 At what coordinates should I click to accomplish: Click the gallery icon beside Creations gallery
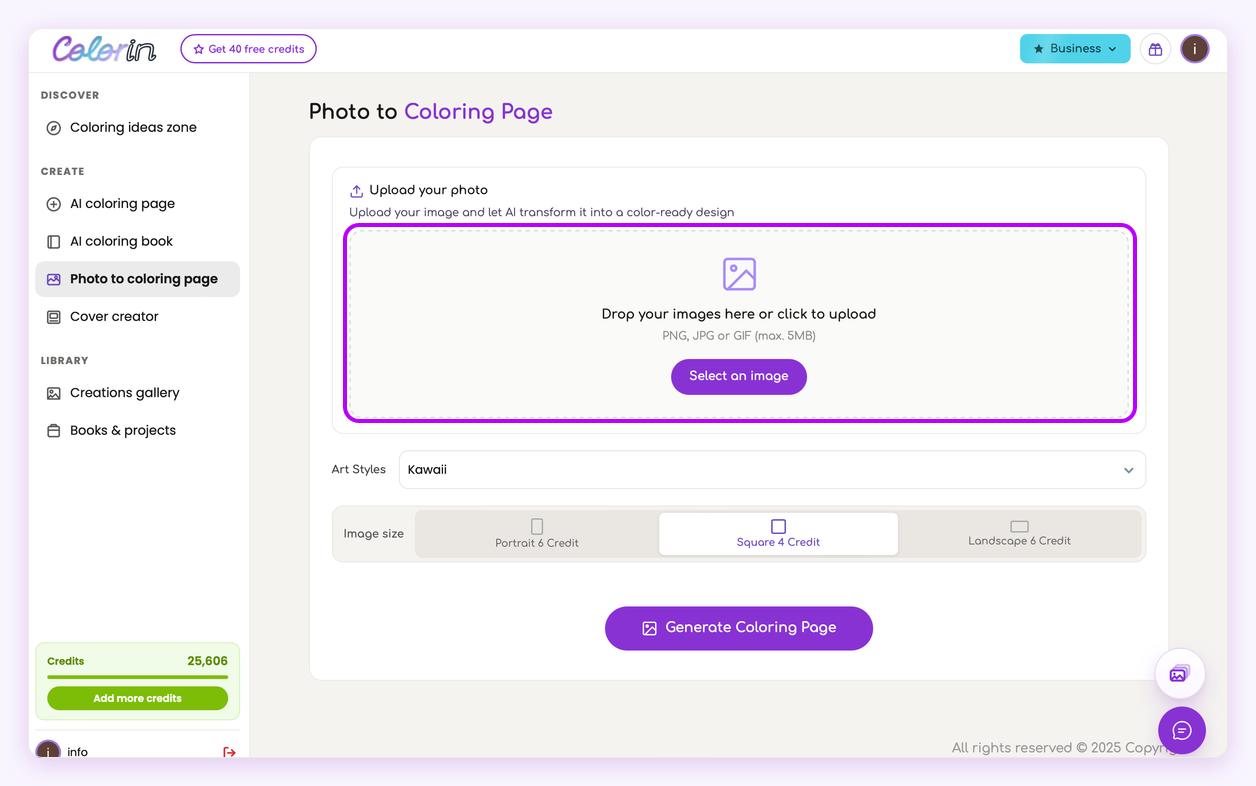[x=54, y=394]
